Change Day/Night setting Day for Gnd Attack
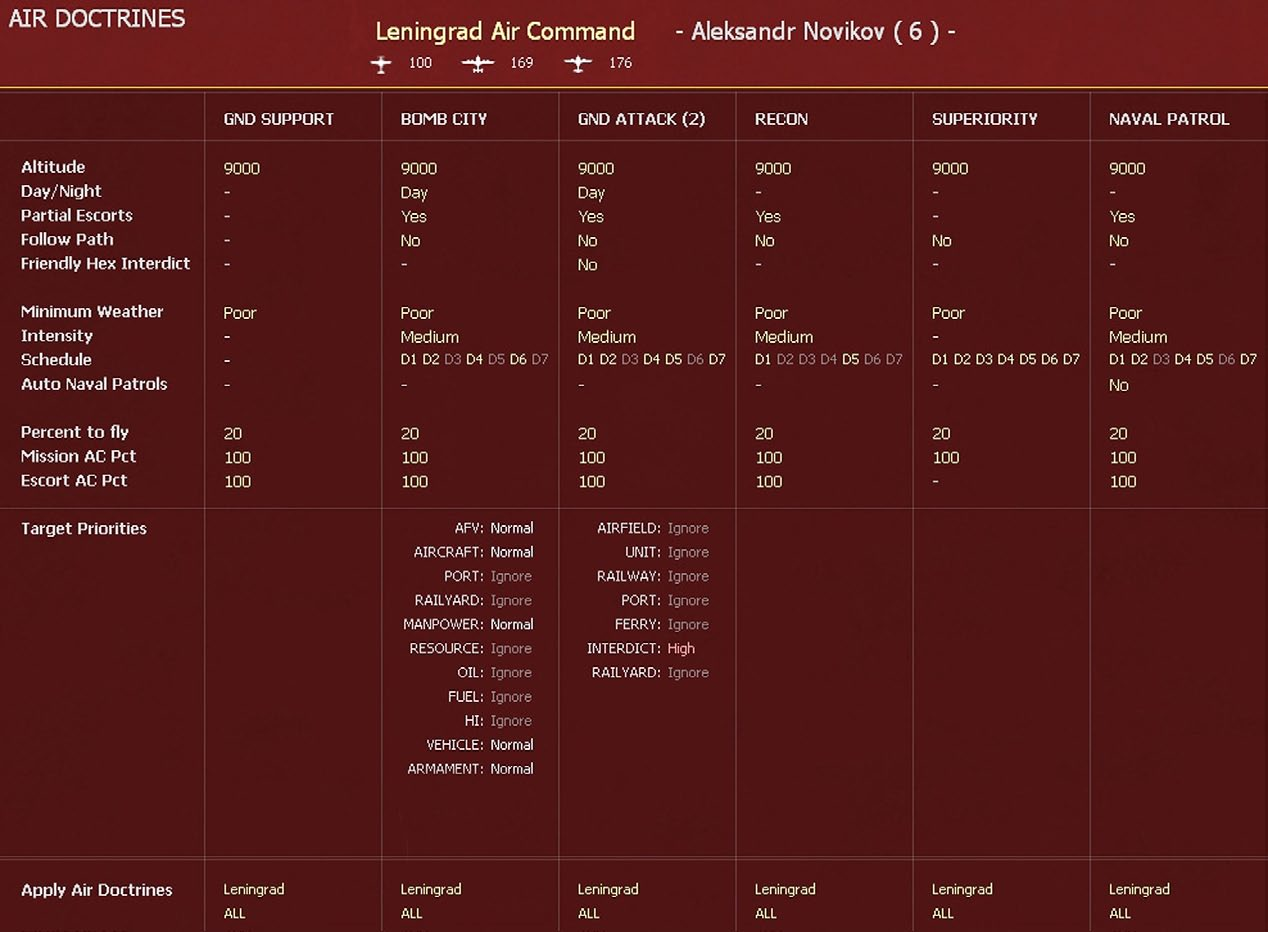Screen dimensions: 1268x932 click(591, 193)
